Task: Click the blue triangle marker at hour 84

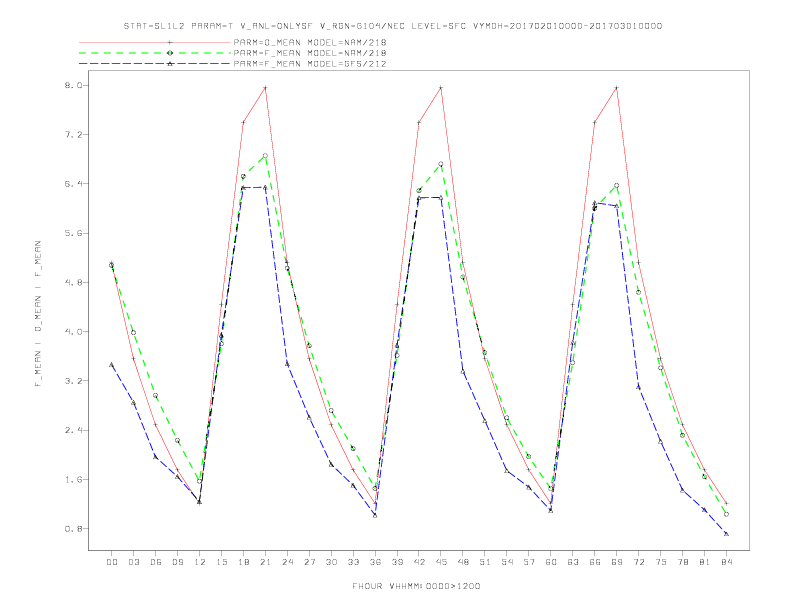Action: [x=726, y=534]
